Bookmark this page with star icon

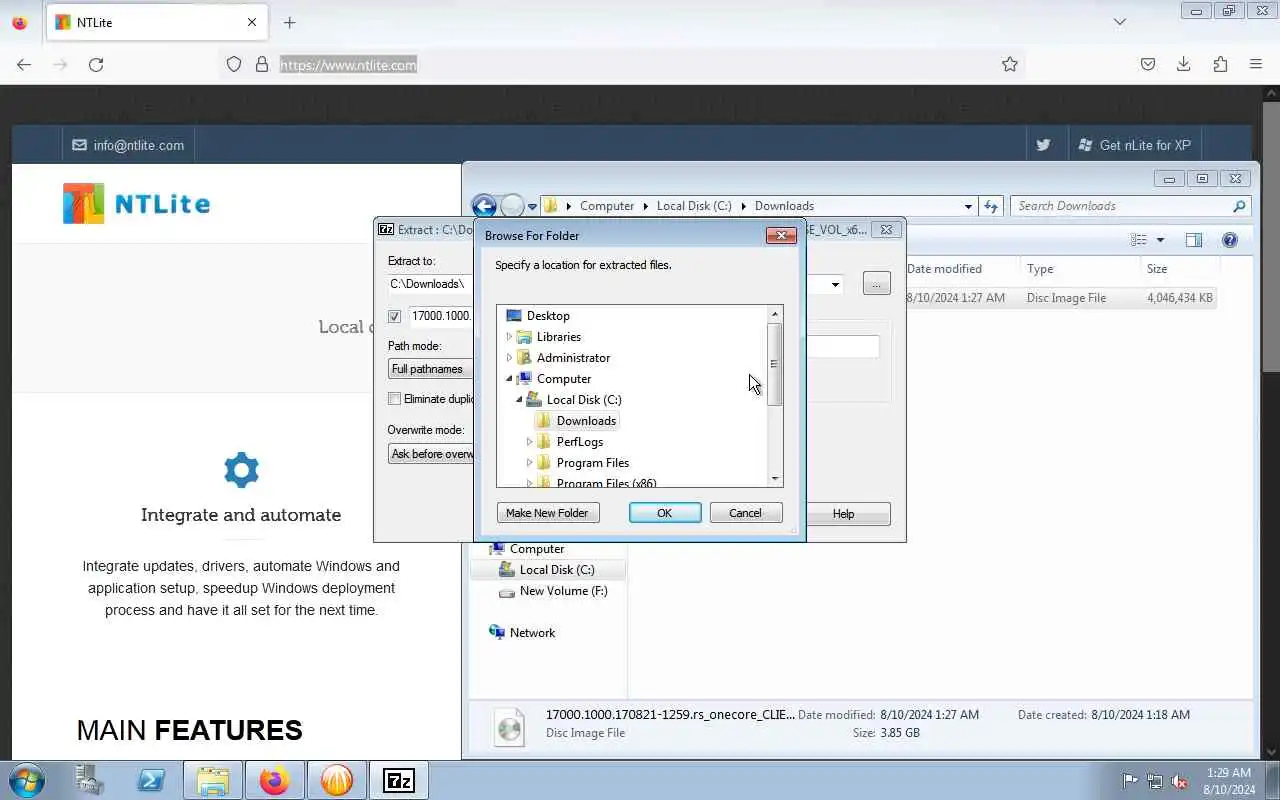[1010, 64]
